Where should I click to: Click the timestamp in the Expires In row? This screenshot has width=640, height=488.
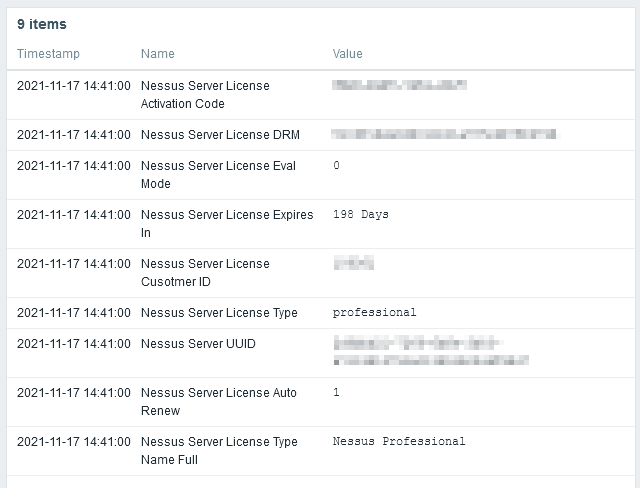(x=73, y=215)
